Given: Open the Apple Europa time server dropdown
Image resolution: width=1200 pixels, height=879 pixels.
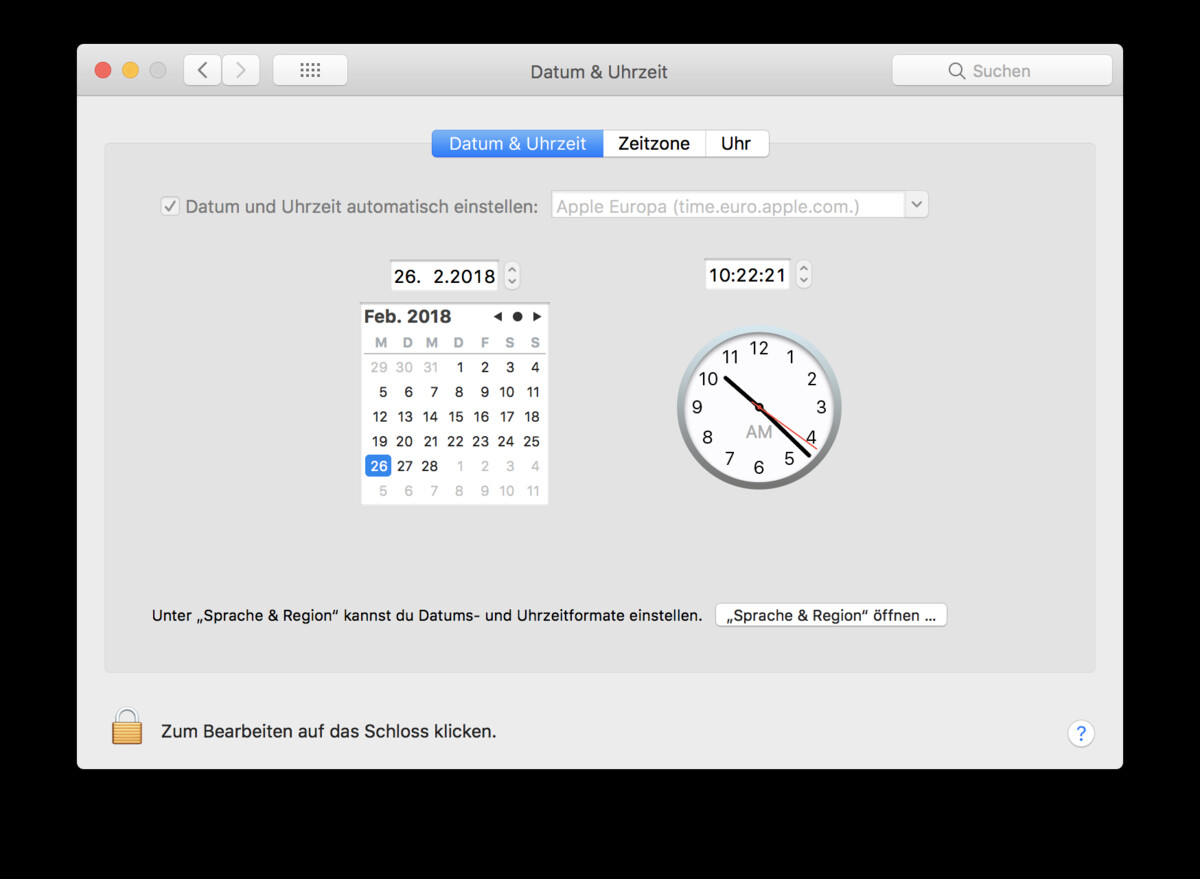Looking at the screenshot, I should [916, 204].
